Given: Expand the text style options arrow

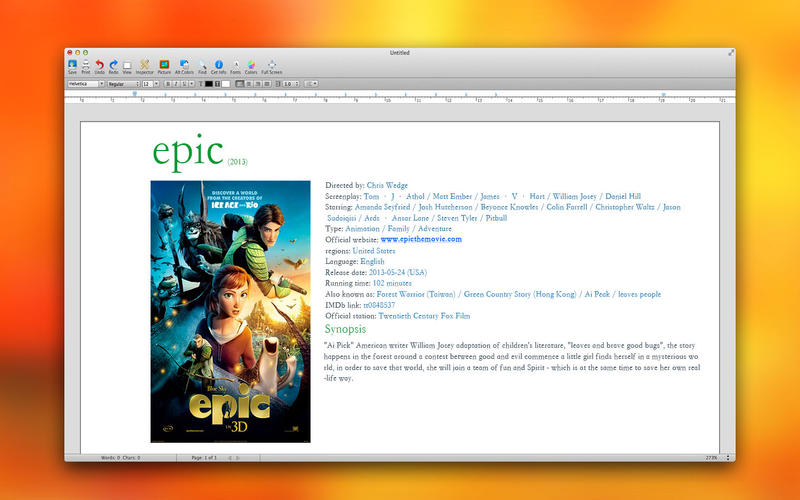Looking at the screenshot, I should coord(192,84).
